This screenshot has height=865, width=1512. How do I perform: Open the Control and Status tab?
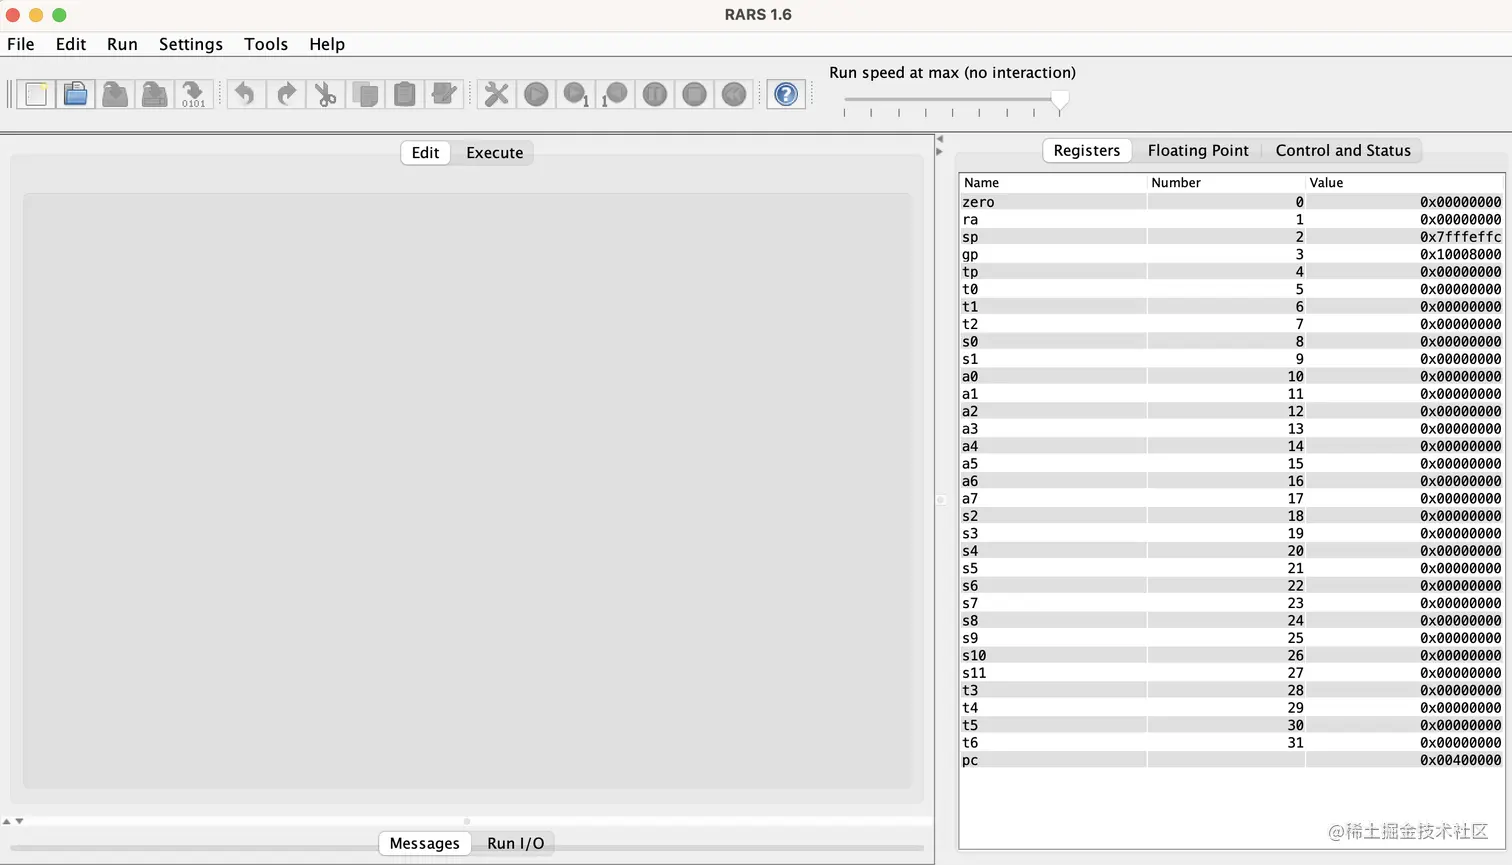tap(1343, 151)
